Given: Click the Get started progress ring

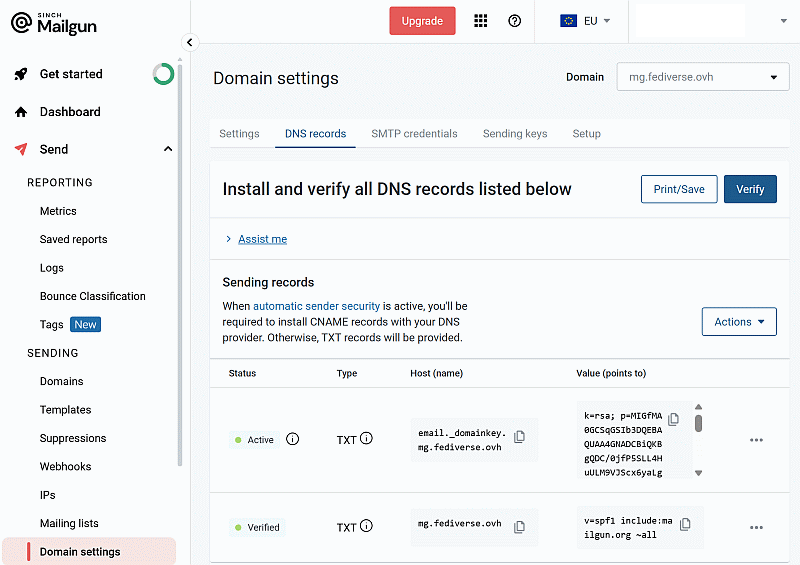Looking at the screenshot, I should click(x=163, y=74).
